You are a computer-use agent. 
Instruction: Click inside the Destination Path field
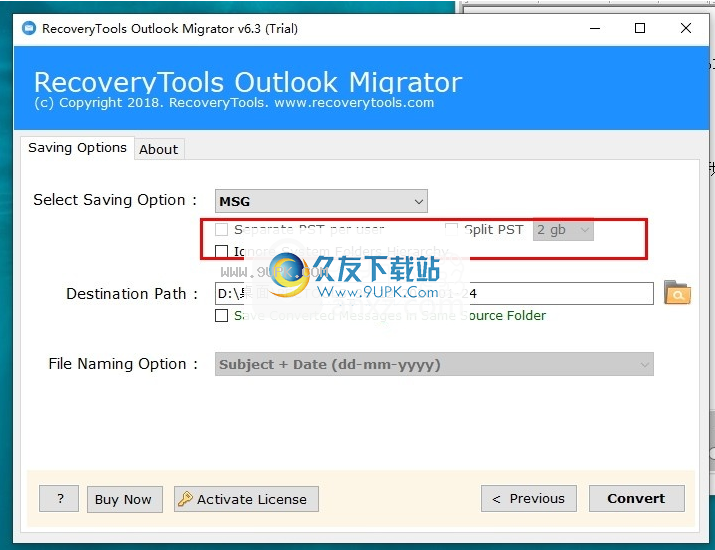click(x=434, y=294)
